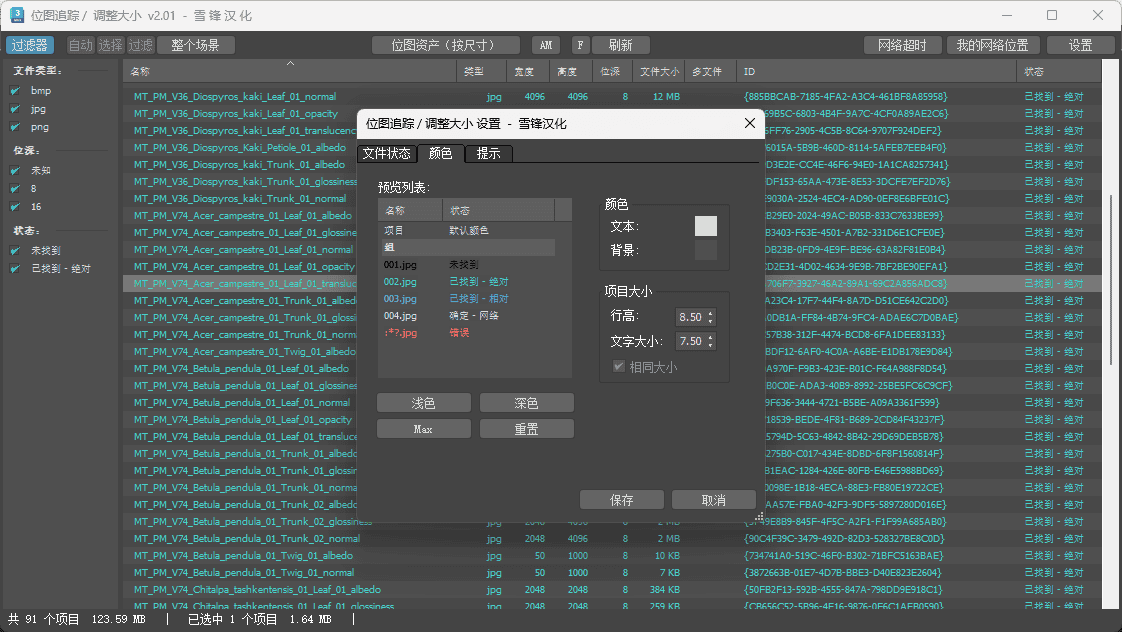Increase the 行高 value with the up arrow
Image resolution: width=1122 pixels, height=632 pixels.
pyautogui.click(x=711, y=313)
